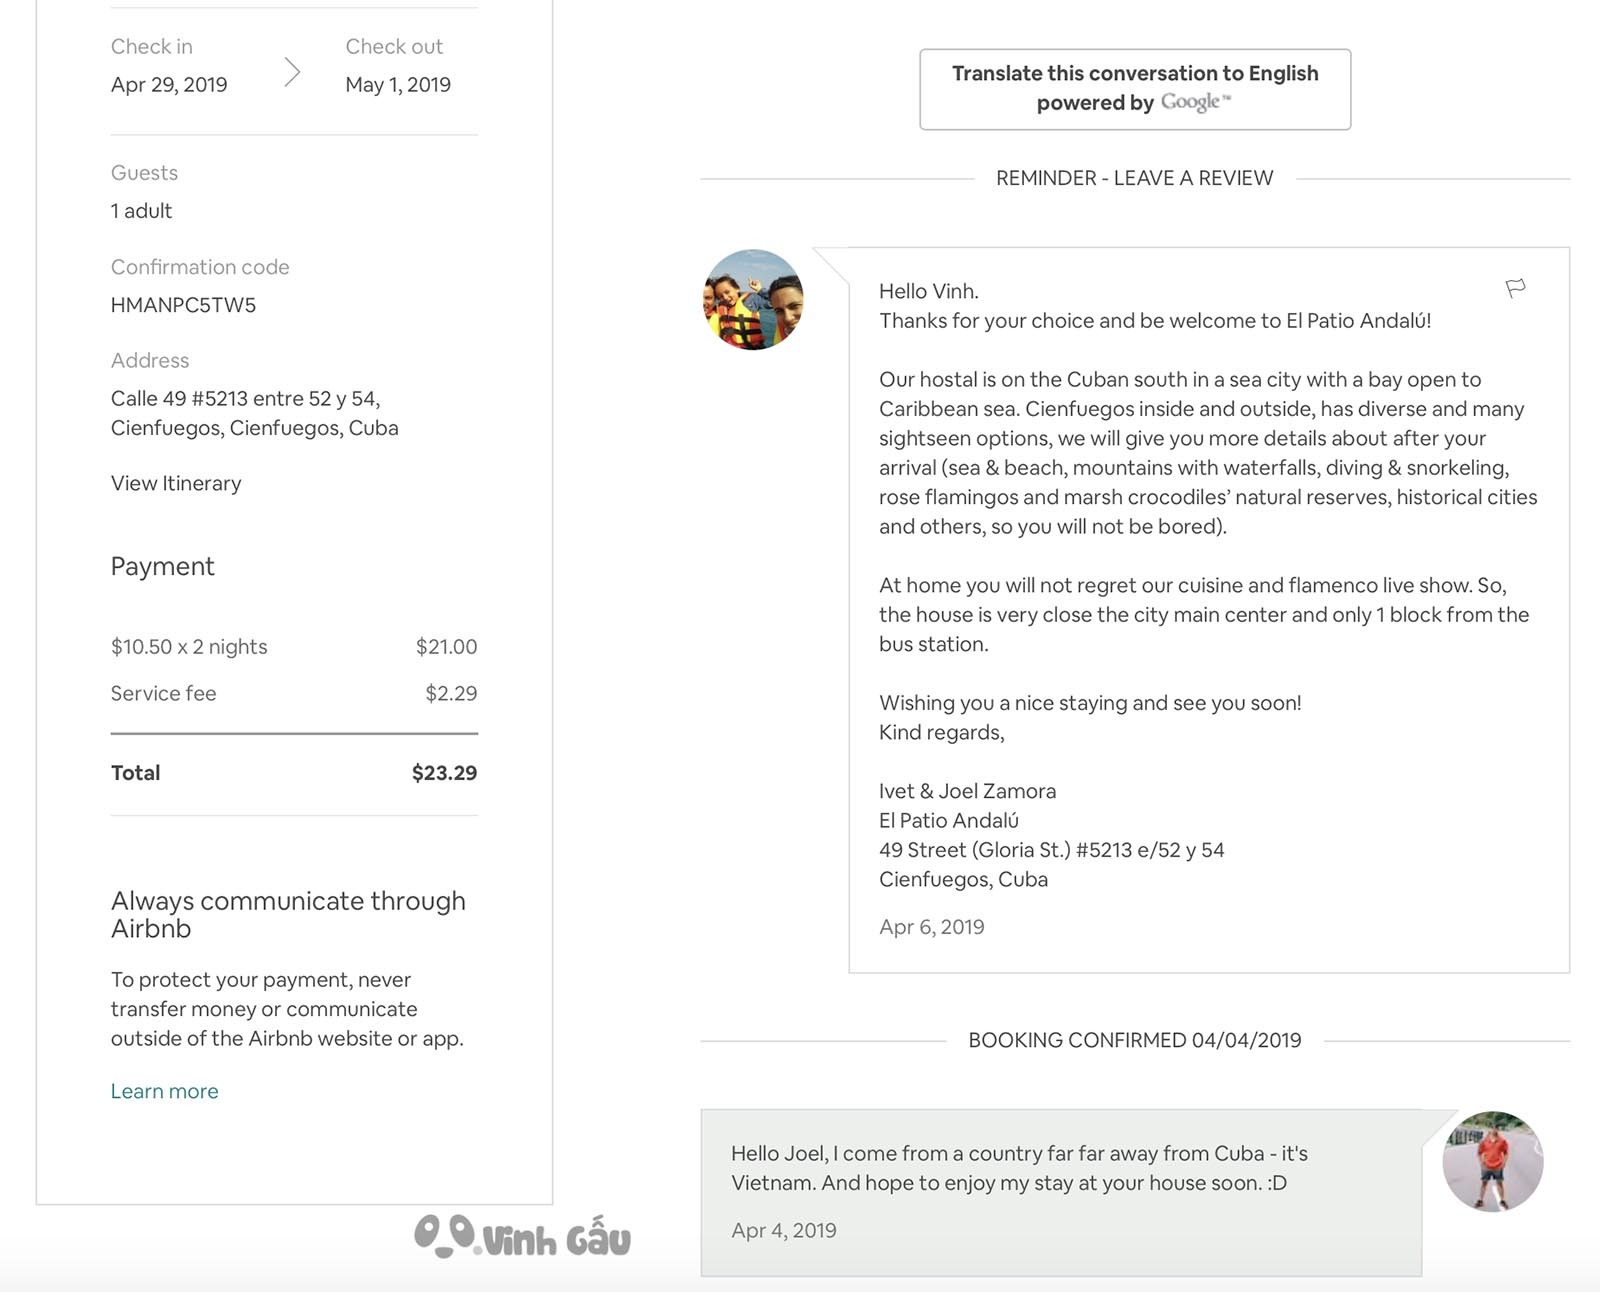1600x1292 pixels.
Task: Open the guest's profile photo
Action: pyautogui.click(x=1493, y=1161)
